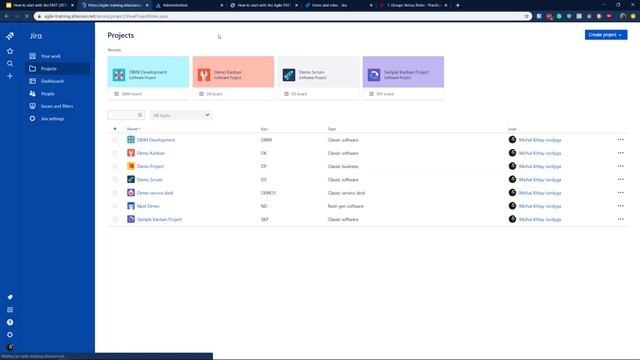Click the Demo Kanban project icon in list

(x=131, y=153)
